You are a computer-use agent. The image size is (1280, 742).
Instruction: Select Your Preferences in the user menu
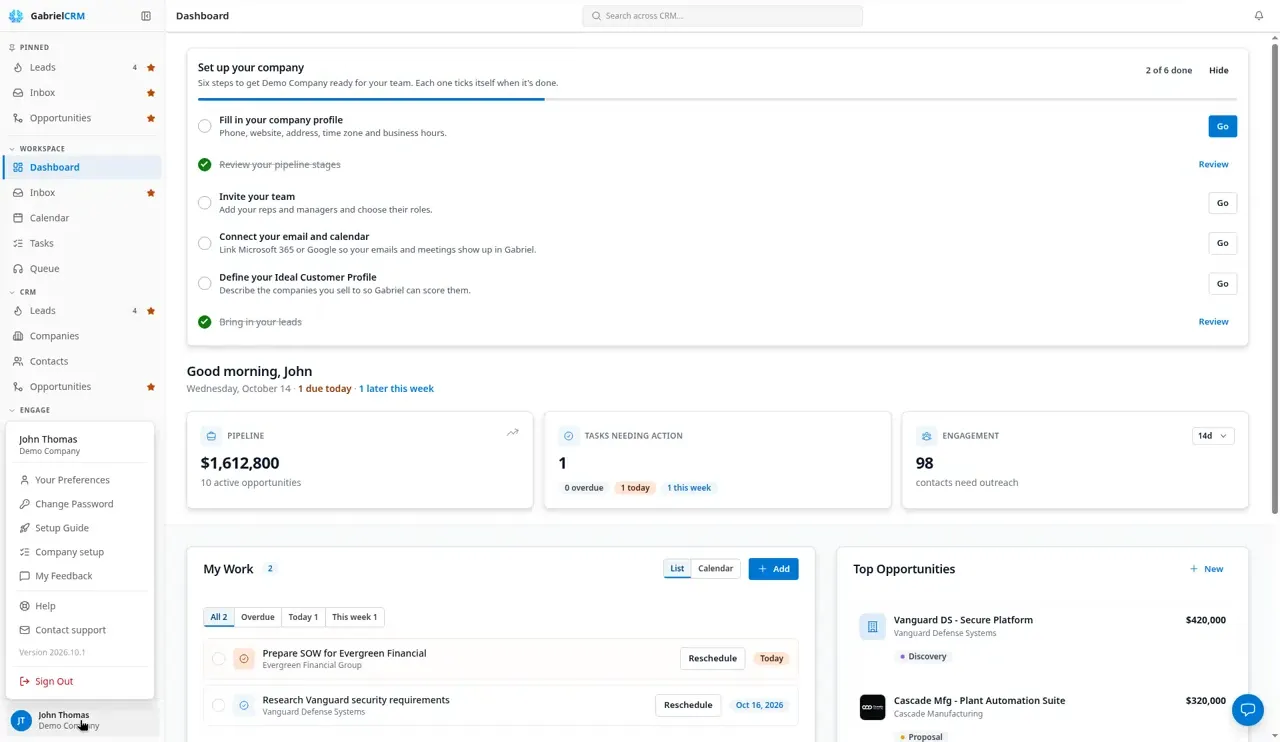pyautogui.click(x=80, y=480)
